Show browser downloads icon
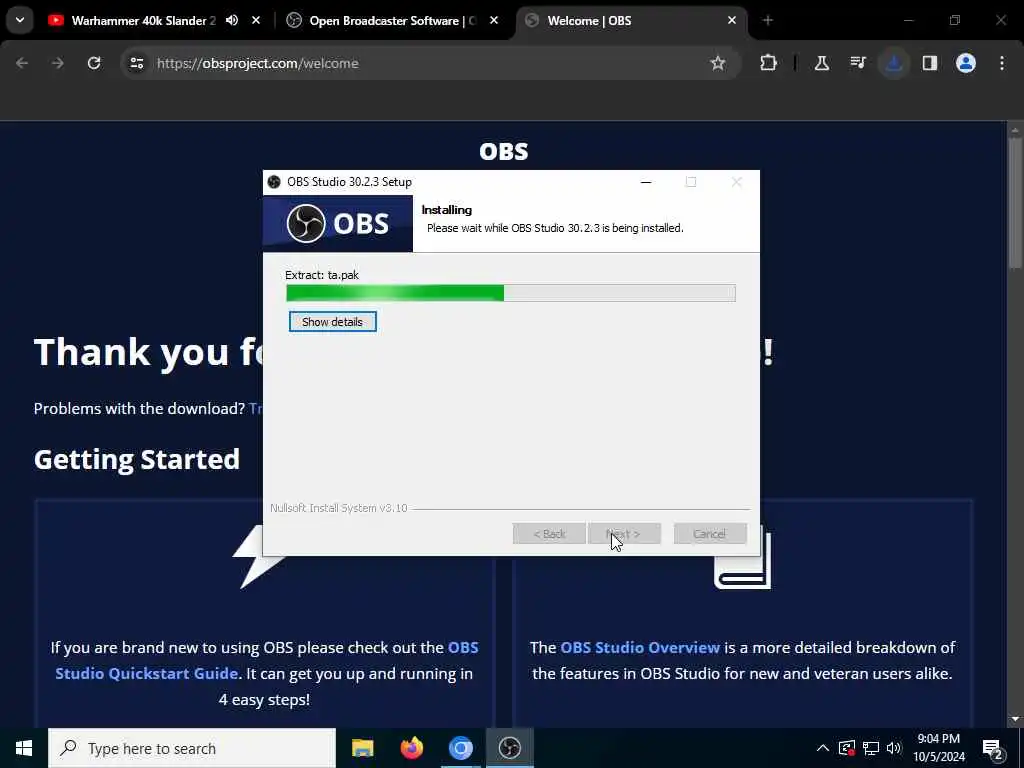Screen dimensions: 1024x768 click(894, 63)
